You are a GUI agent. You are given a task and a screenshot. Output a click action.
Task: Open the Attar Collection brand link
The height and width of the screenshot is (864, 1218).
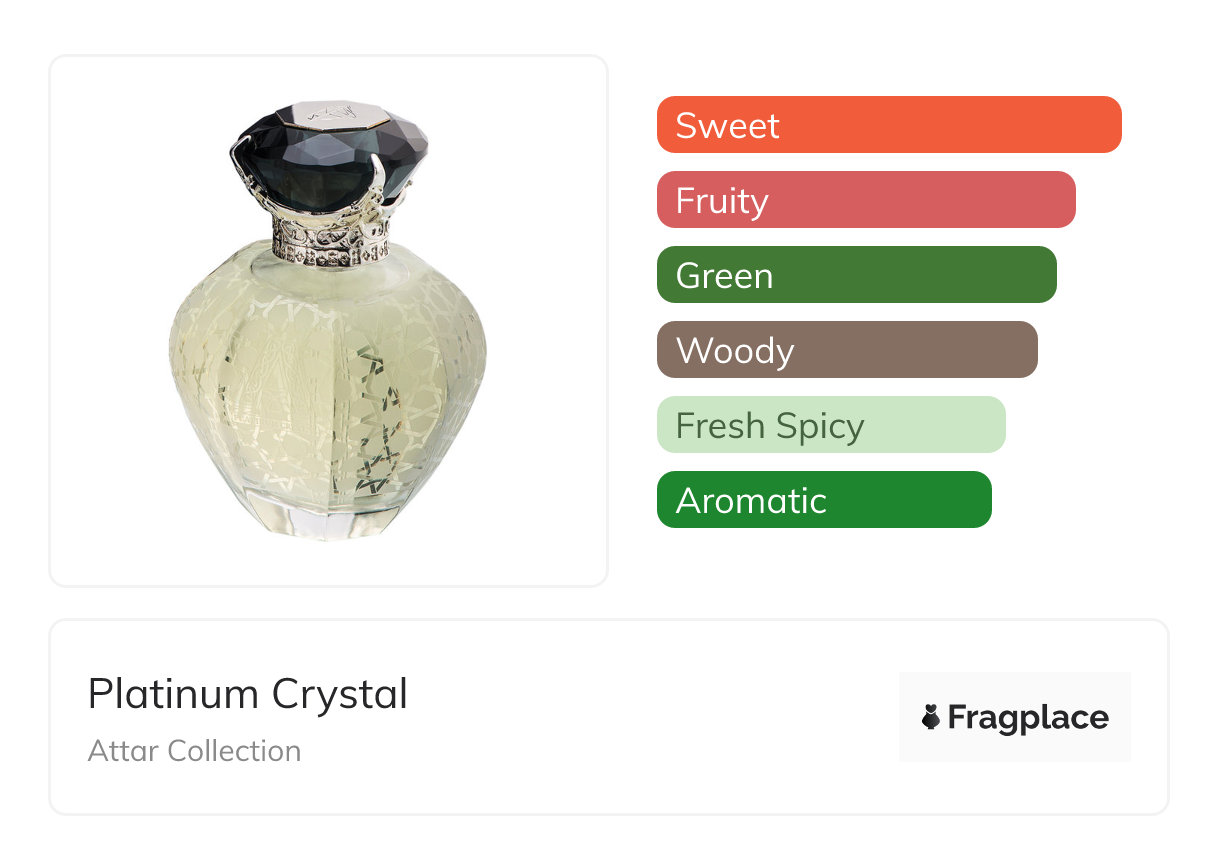pos(194,751)
